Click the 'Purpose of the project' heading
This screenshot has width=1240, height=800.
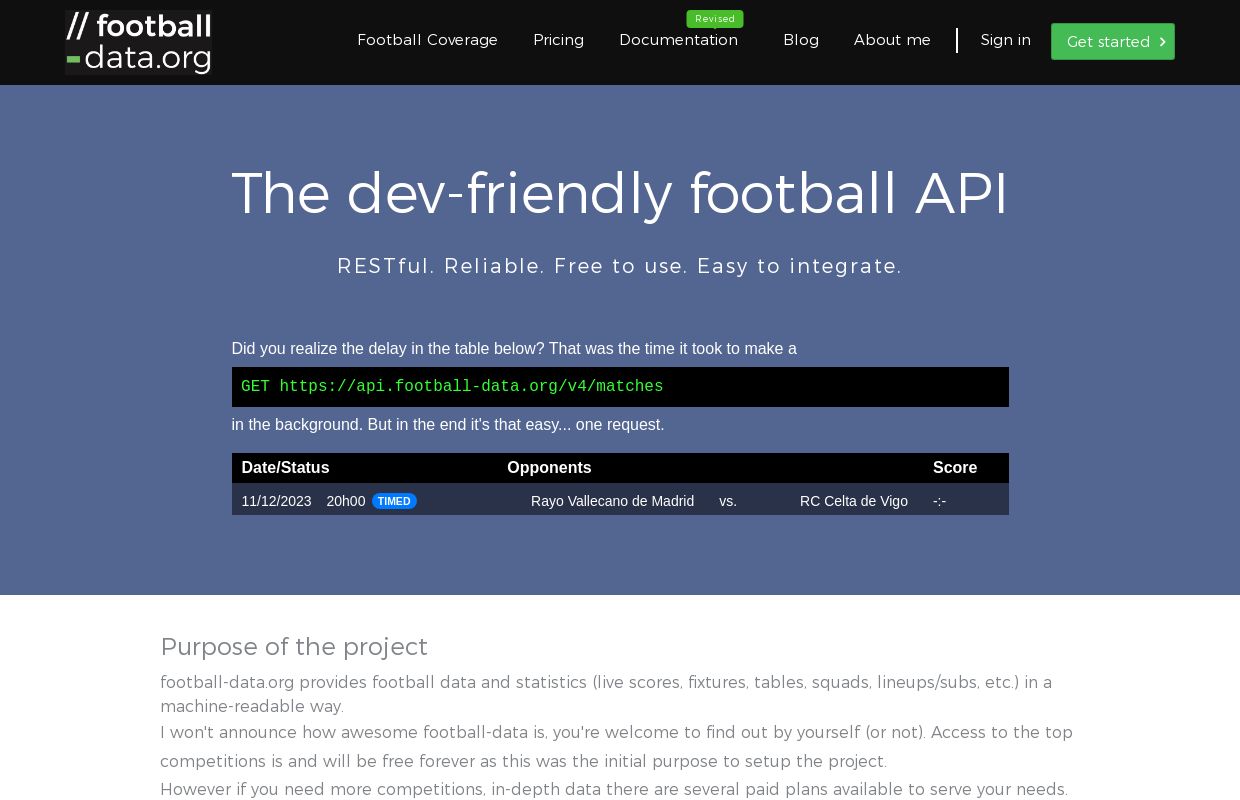294,647
